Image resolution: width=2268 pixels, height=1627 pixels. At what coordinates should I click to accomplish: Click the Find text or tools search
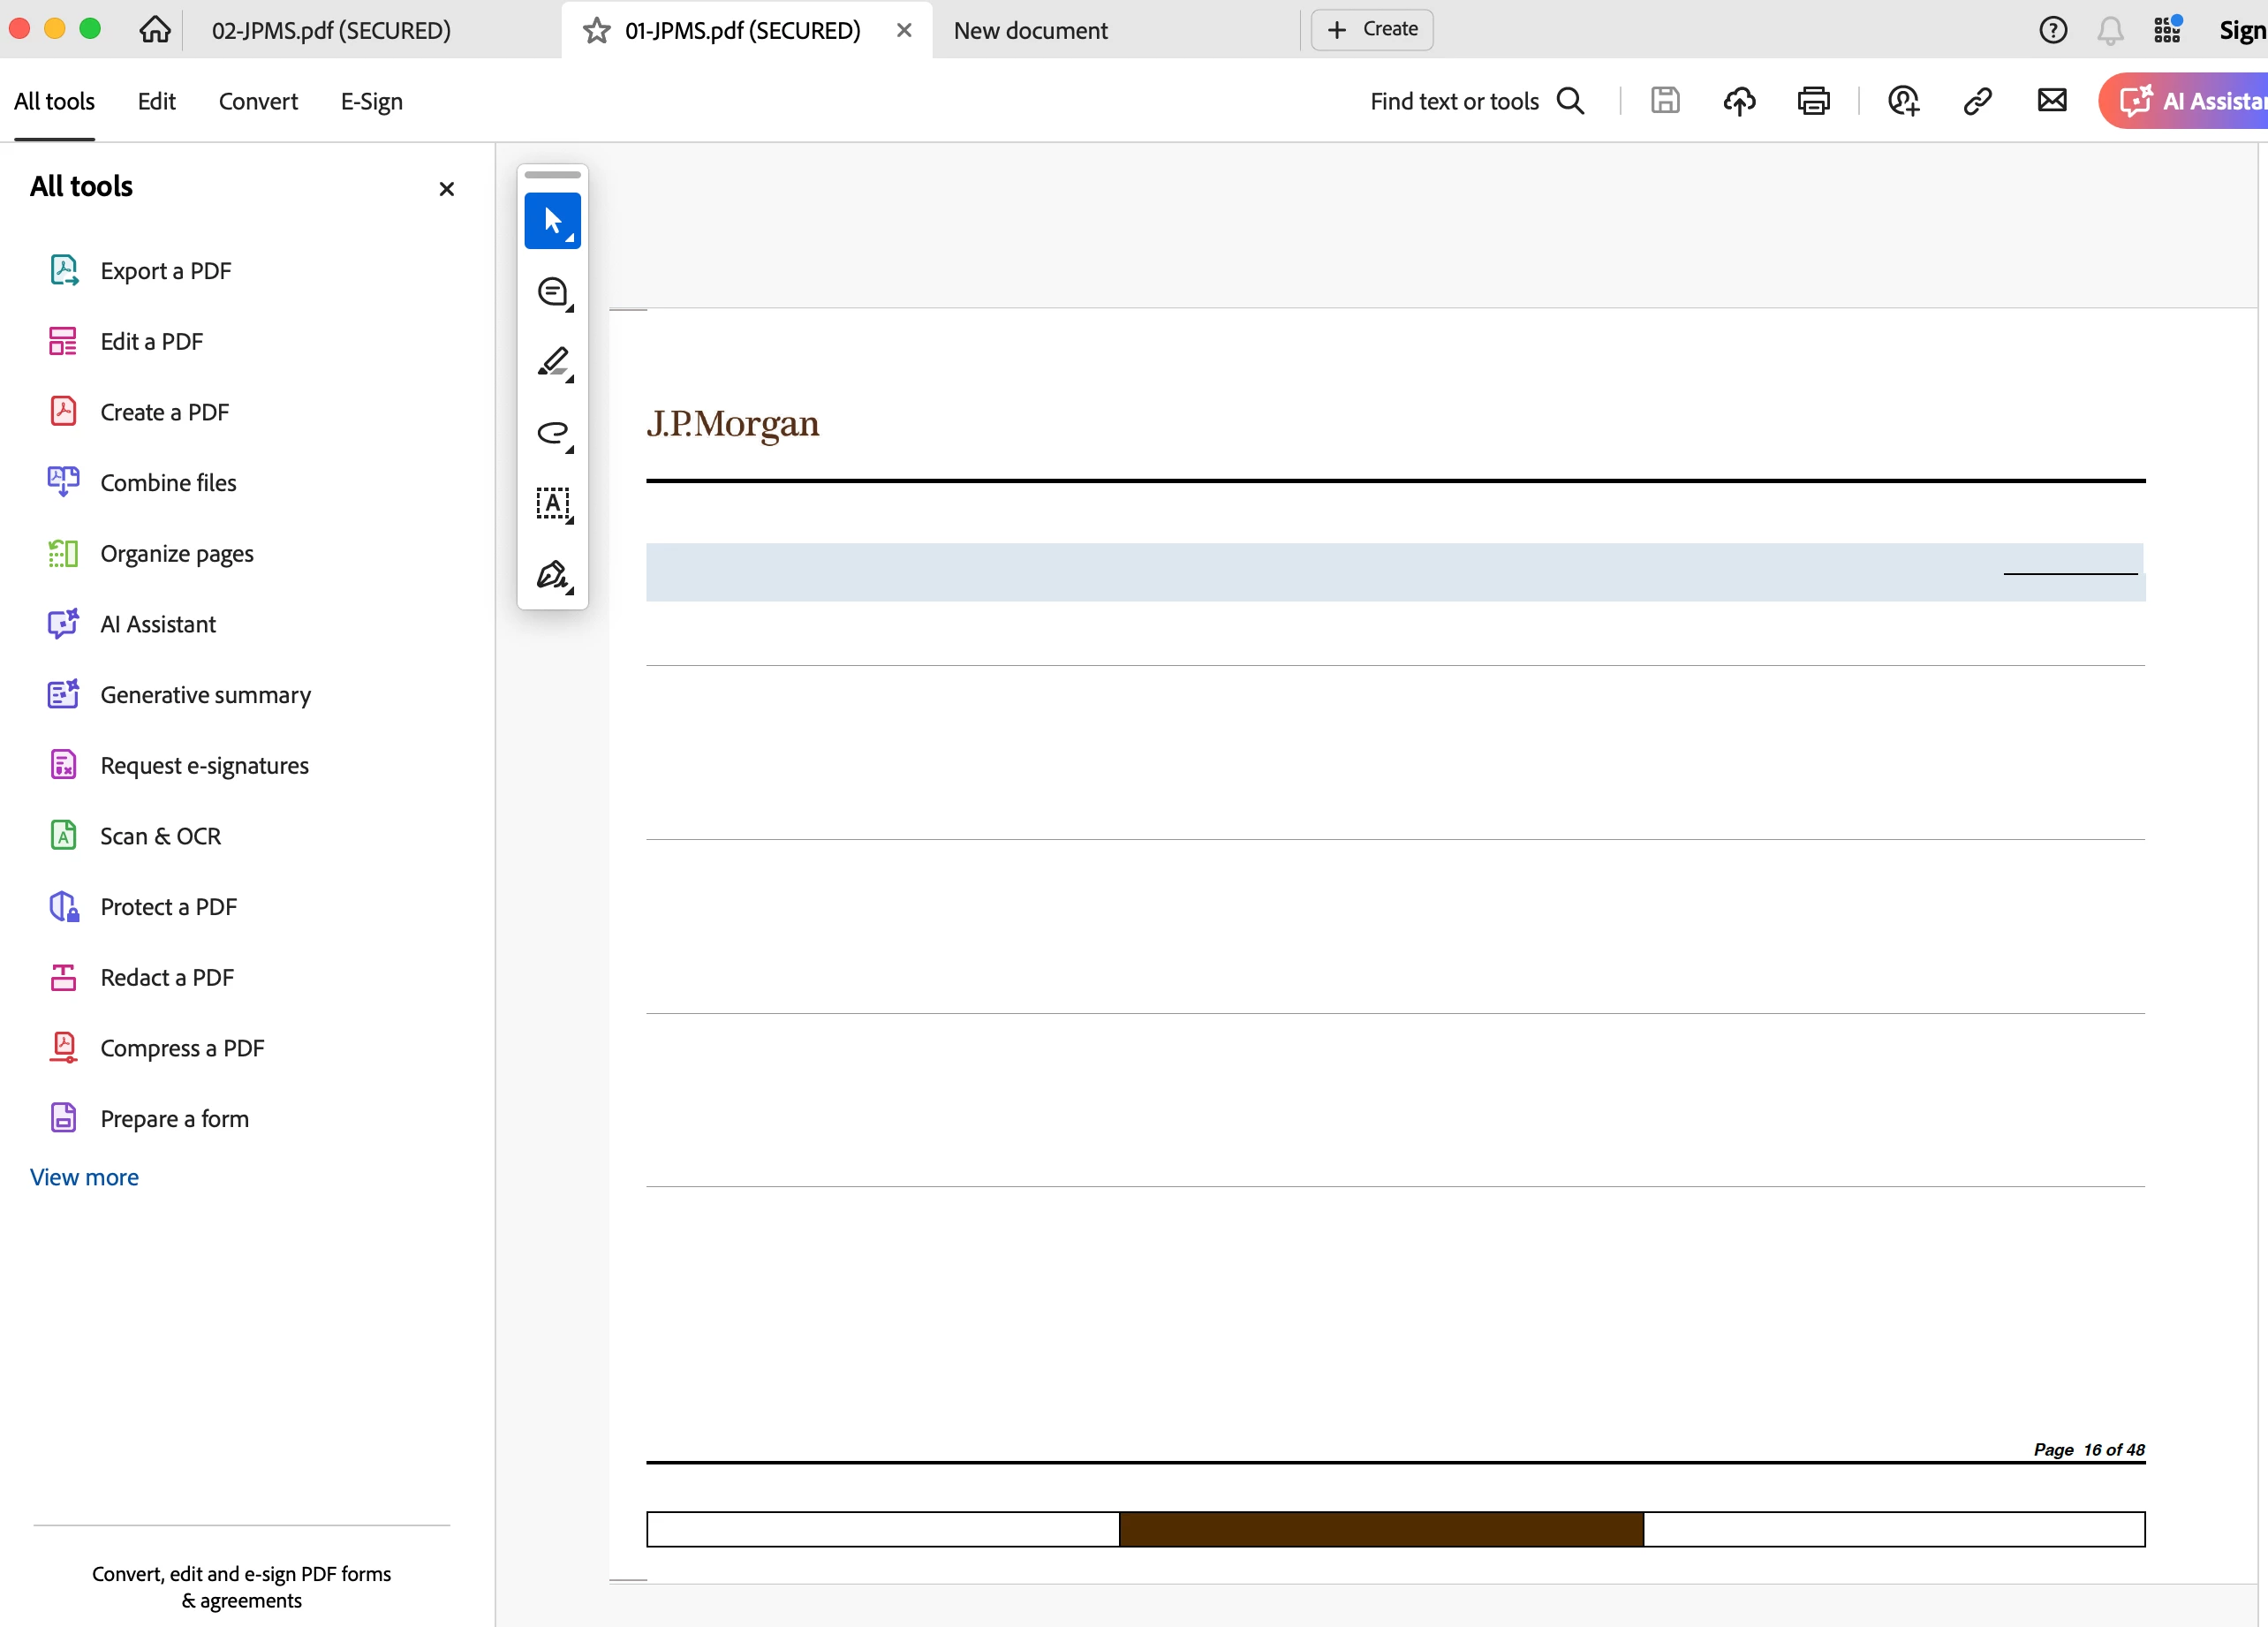(1476, 101)
